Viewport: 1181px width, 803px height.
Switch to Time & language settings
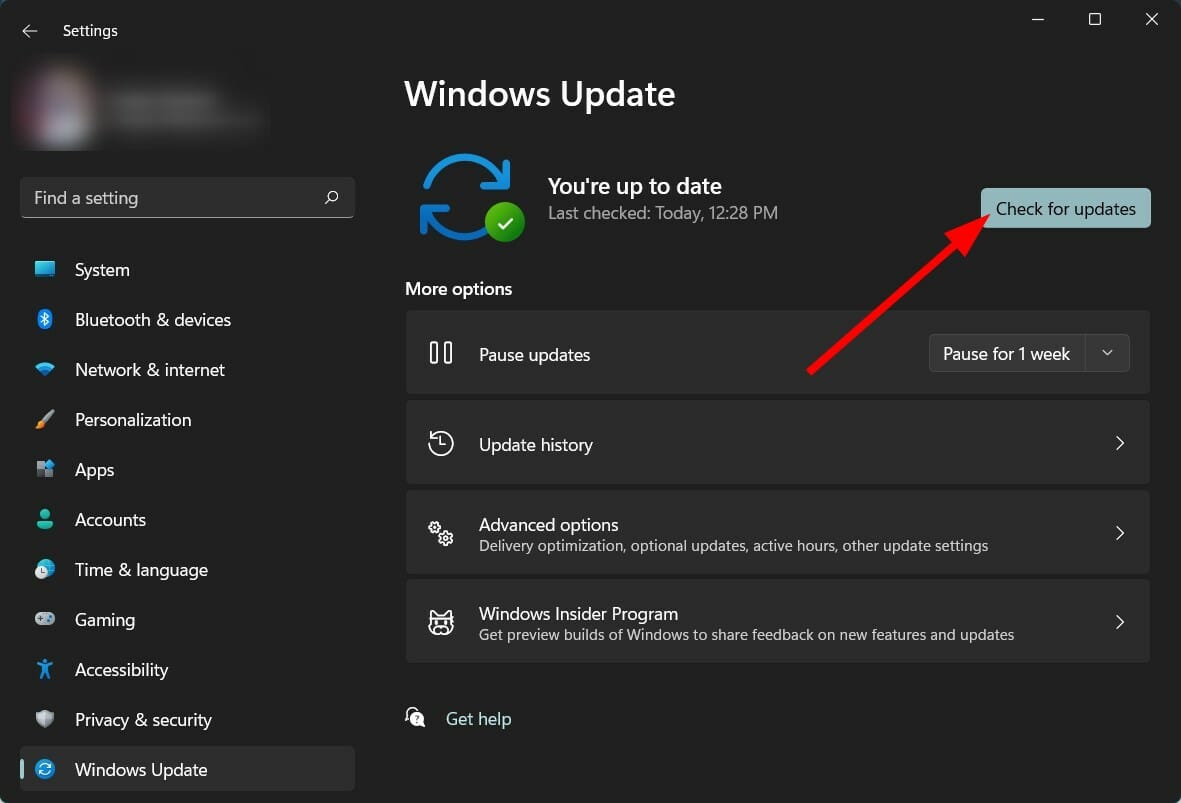point(140,569)
